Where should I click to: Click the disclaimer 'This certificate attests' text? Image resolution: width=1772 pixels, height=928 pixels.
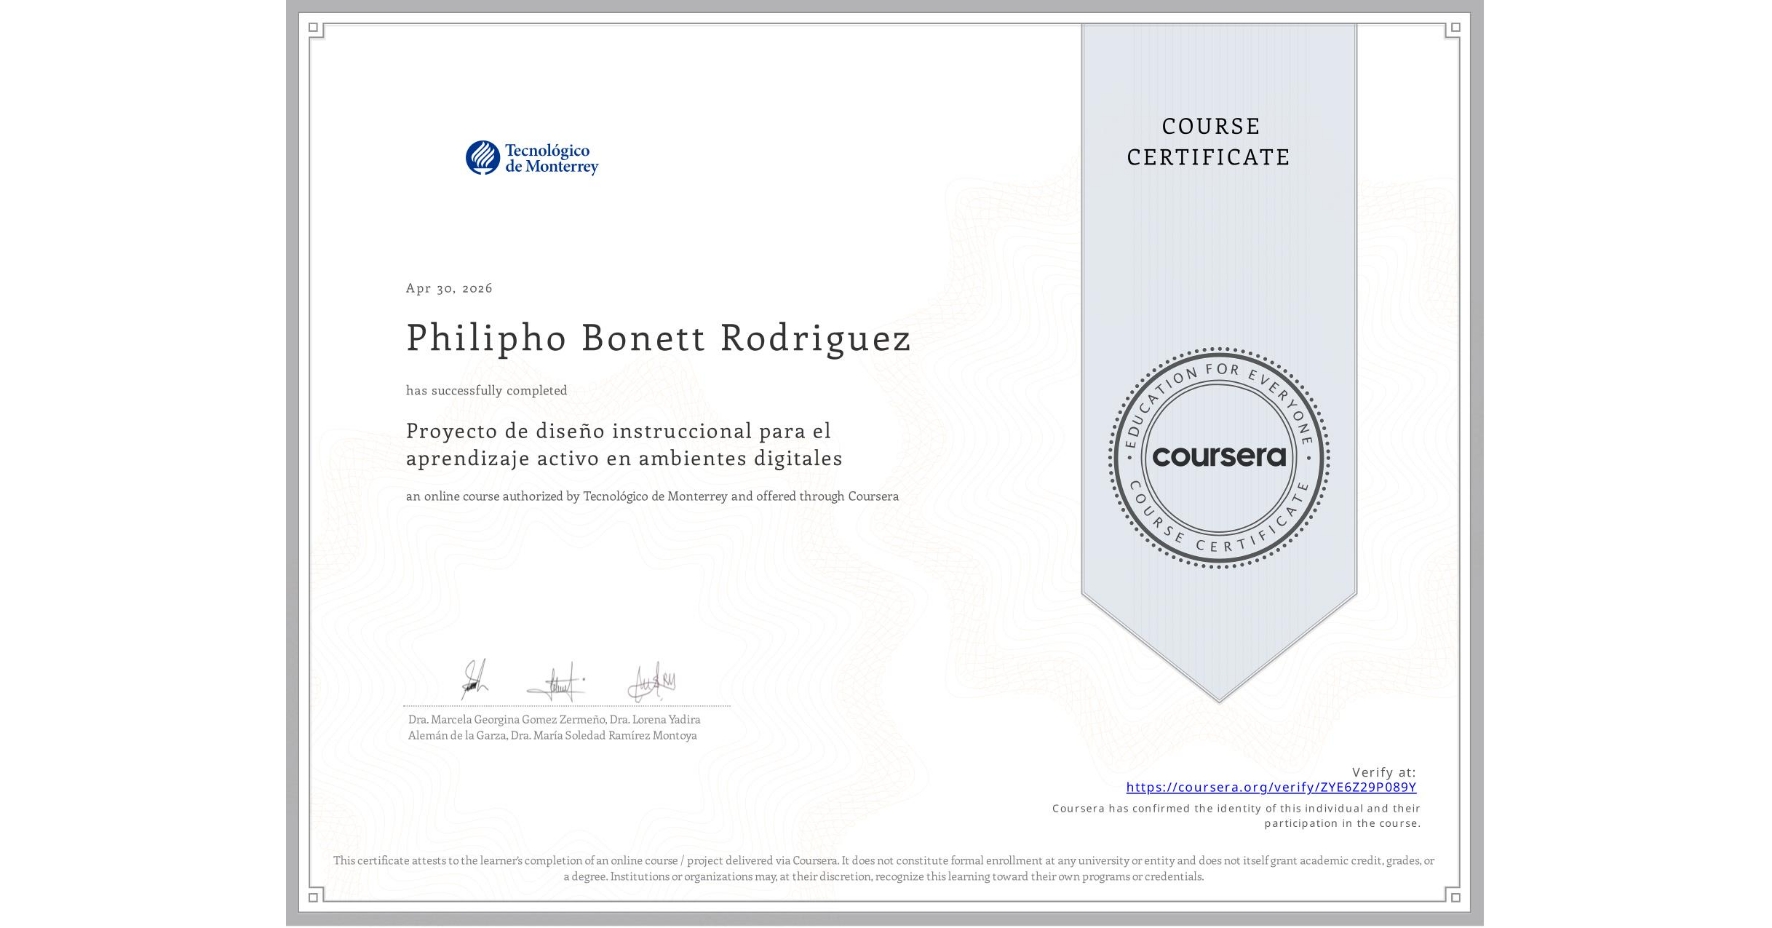pos(884,868)
